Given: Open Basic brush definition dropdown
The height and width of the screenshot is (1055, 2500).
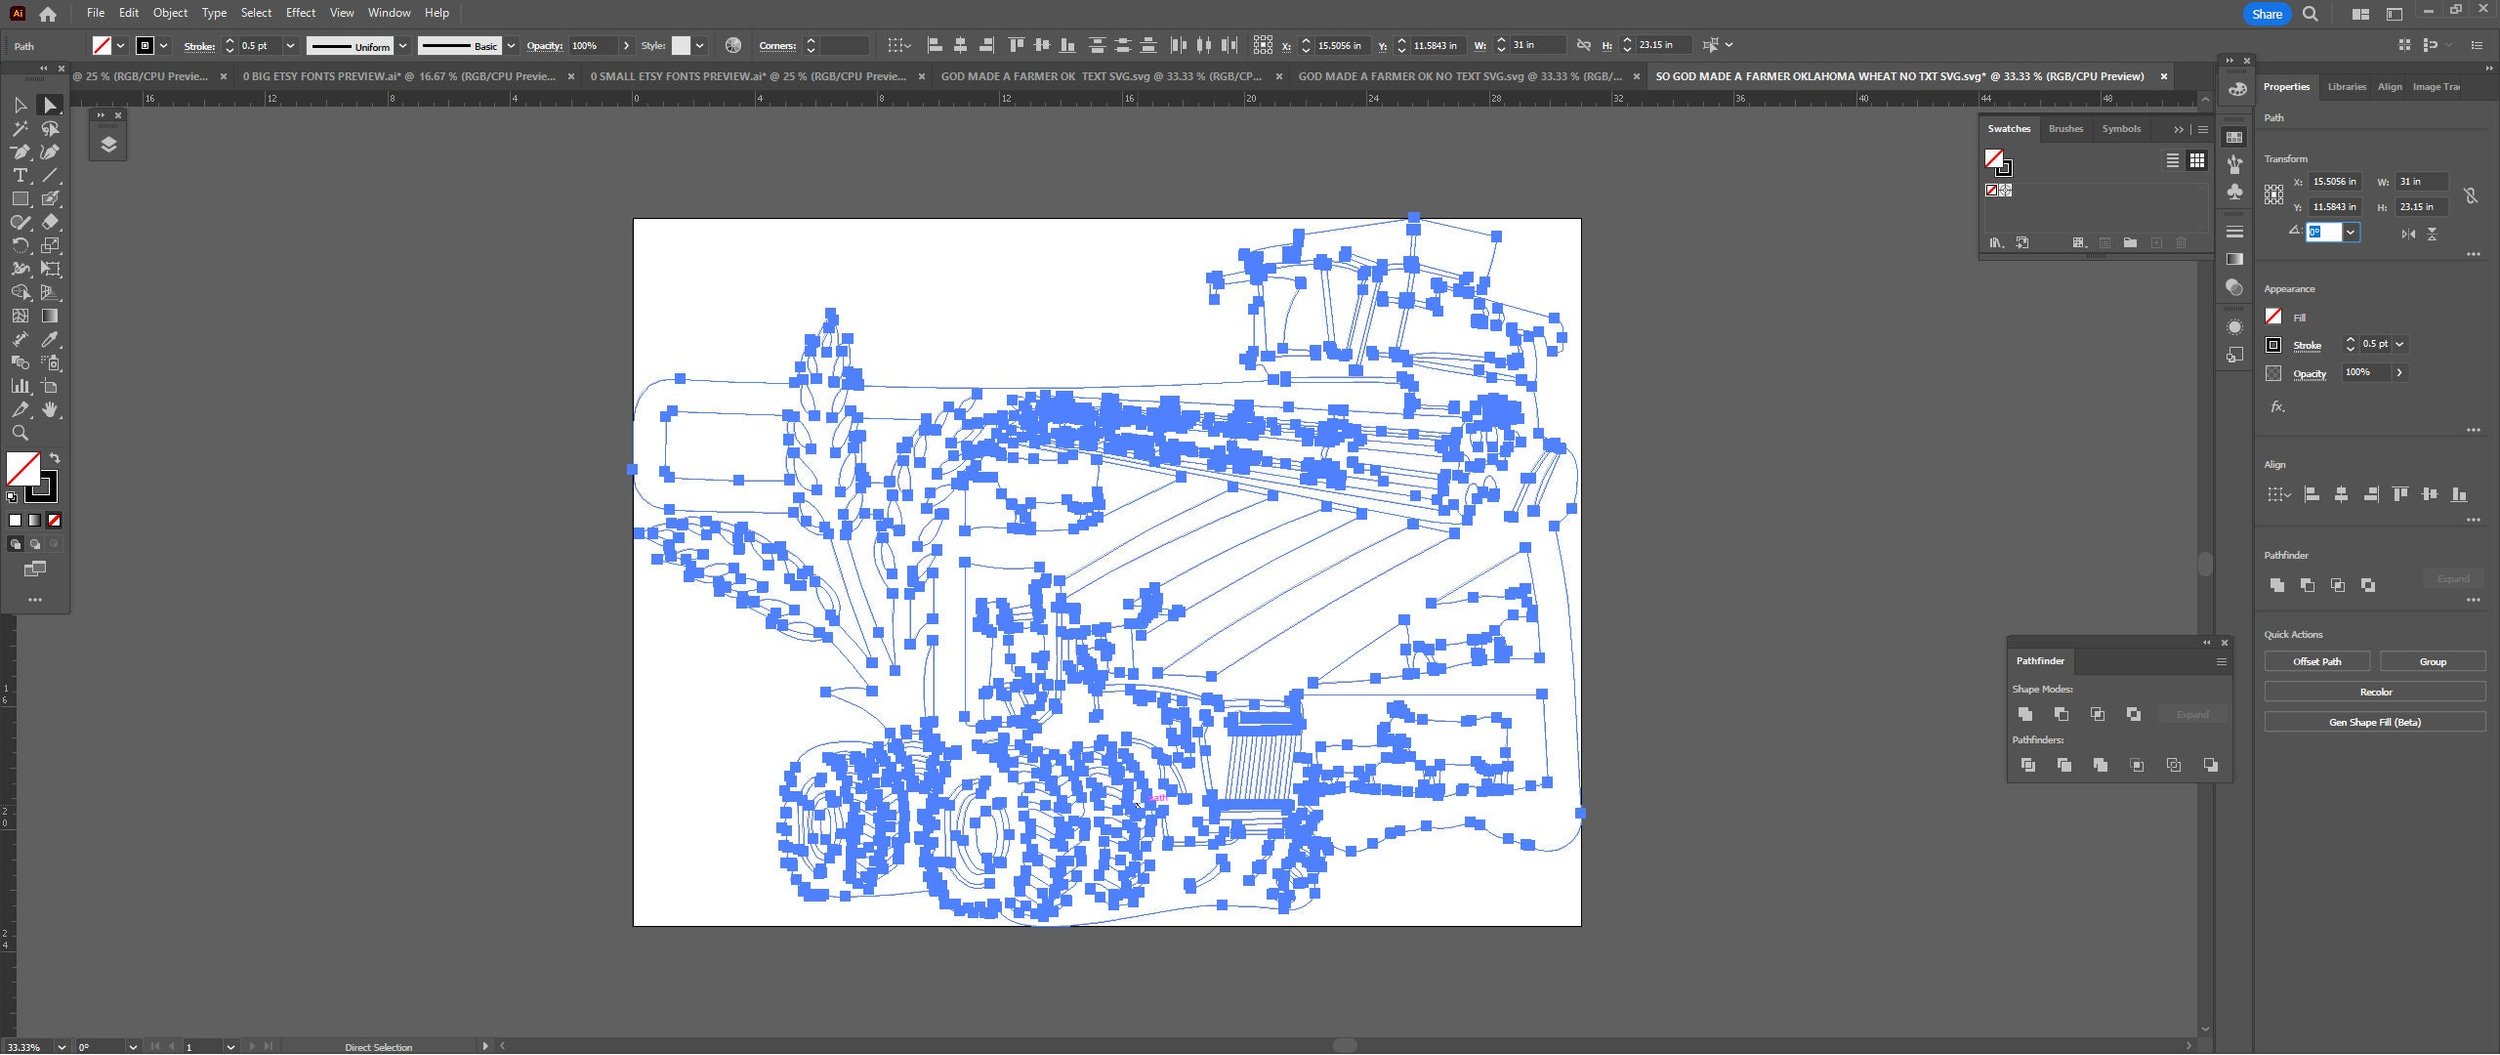Looking at the screenshot, I should click(511, 46).
